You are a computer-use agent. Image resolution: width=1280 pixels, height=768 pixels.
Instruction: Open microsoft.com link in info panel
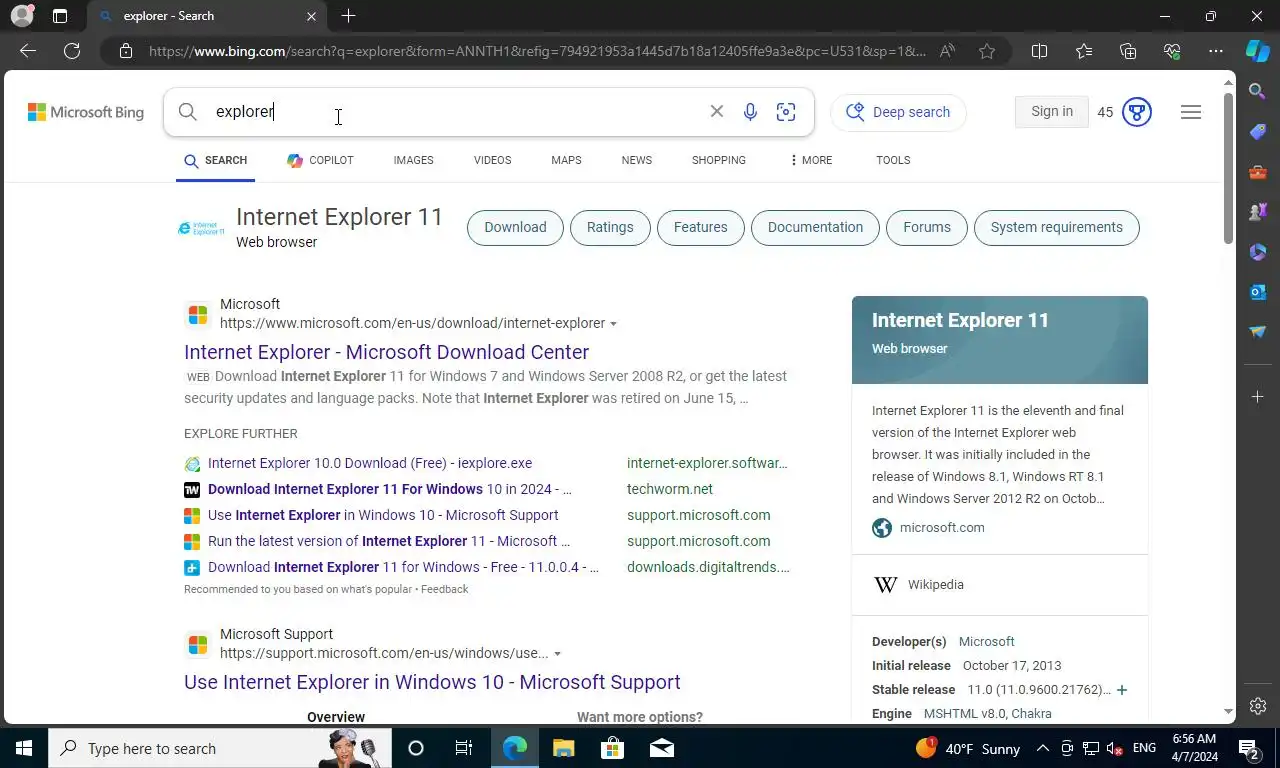coord(942,528)
